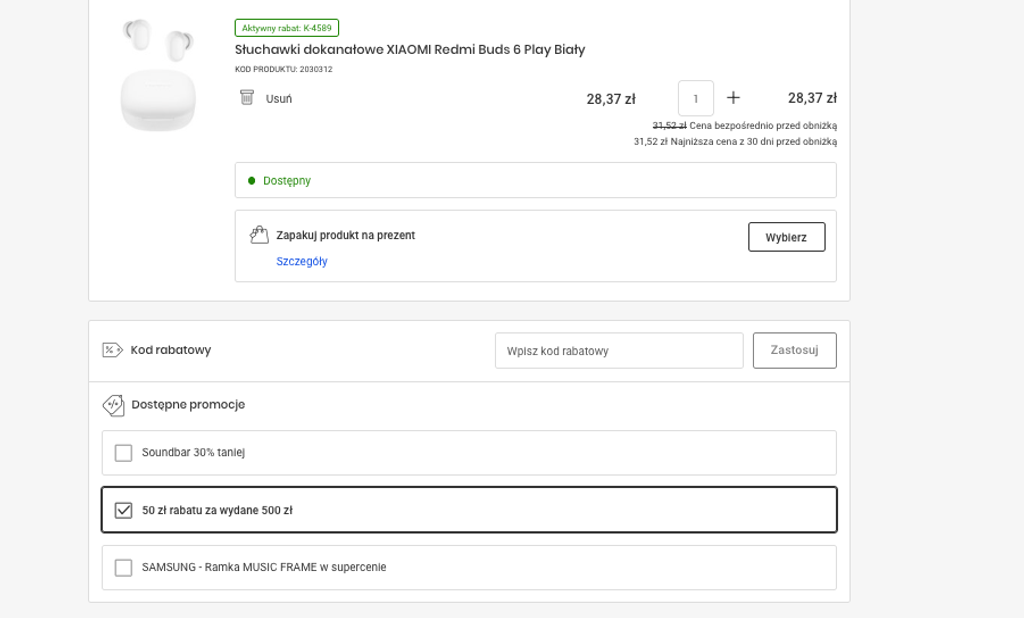This screenshot has width=1024, height=618.
Task: Click the Wpisz kod rabatowy field
Action: tap(618, 350)
